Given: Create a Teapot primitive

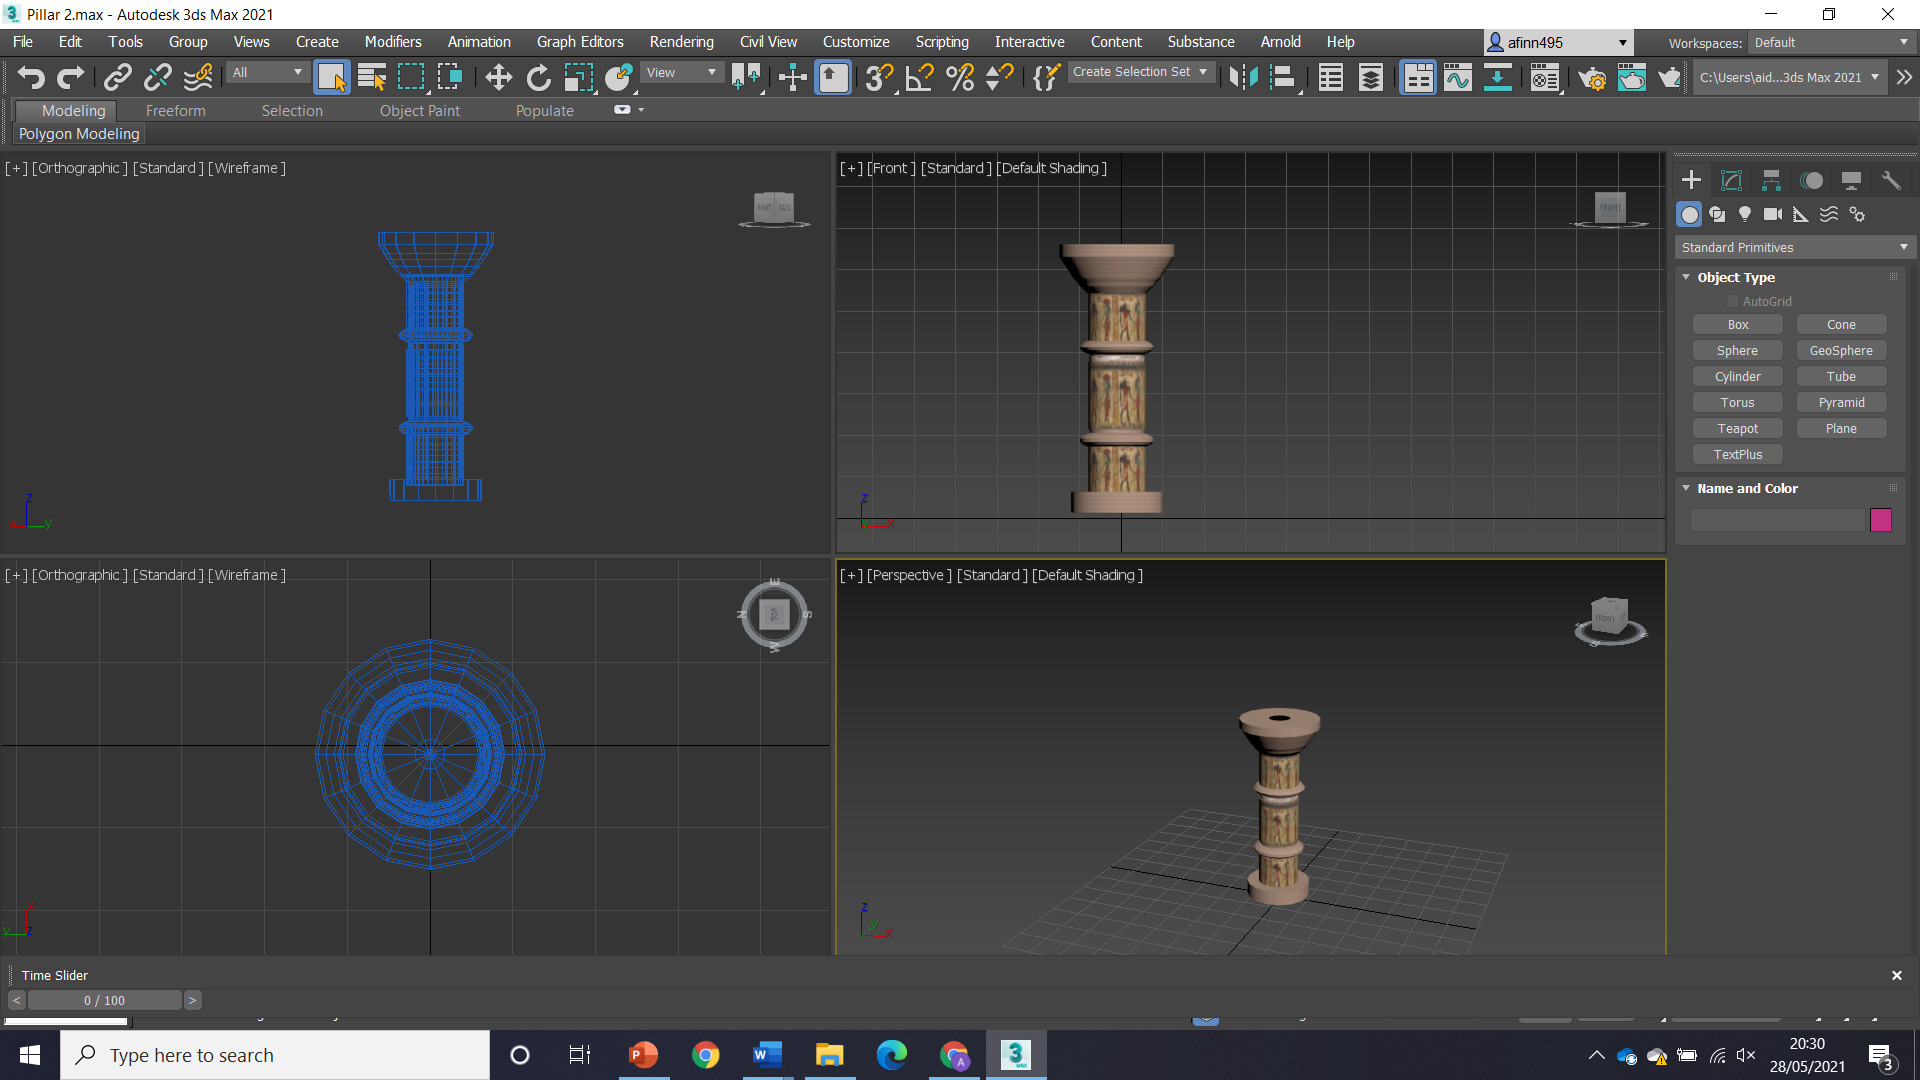Looking at the screenshot, I should coord(1738,428).
